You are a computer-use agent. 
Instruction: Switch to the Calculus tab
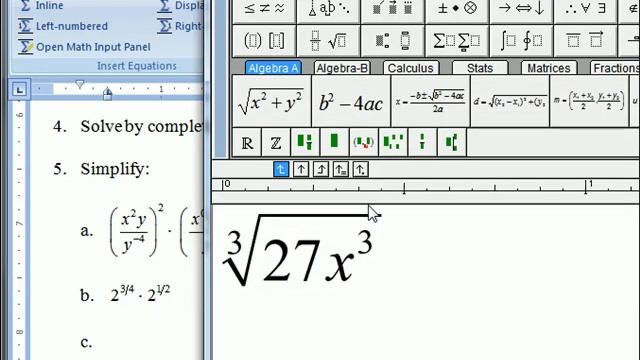[411, 68]
